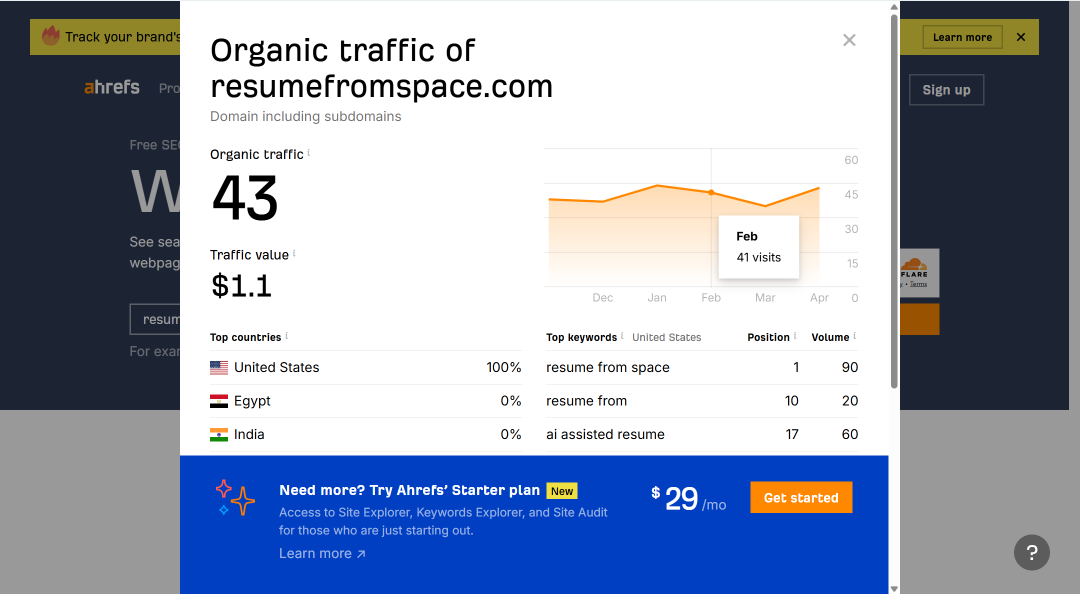Viewport: 1080px width, 594px height.
Task: Click the United States flag icon
Action: [219, 368]
